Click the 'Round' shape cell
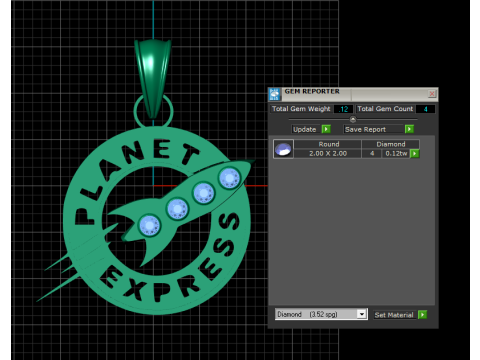The image size is (480, 360). (329, 144)
